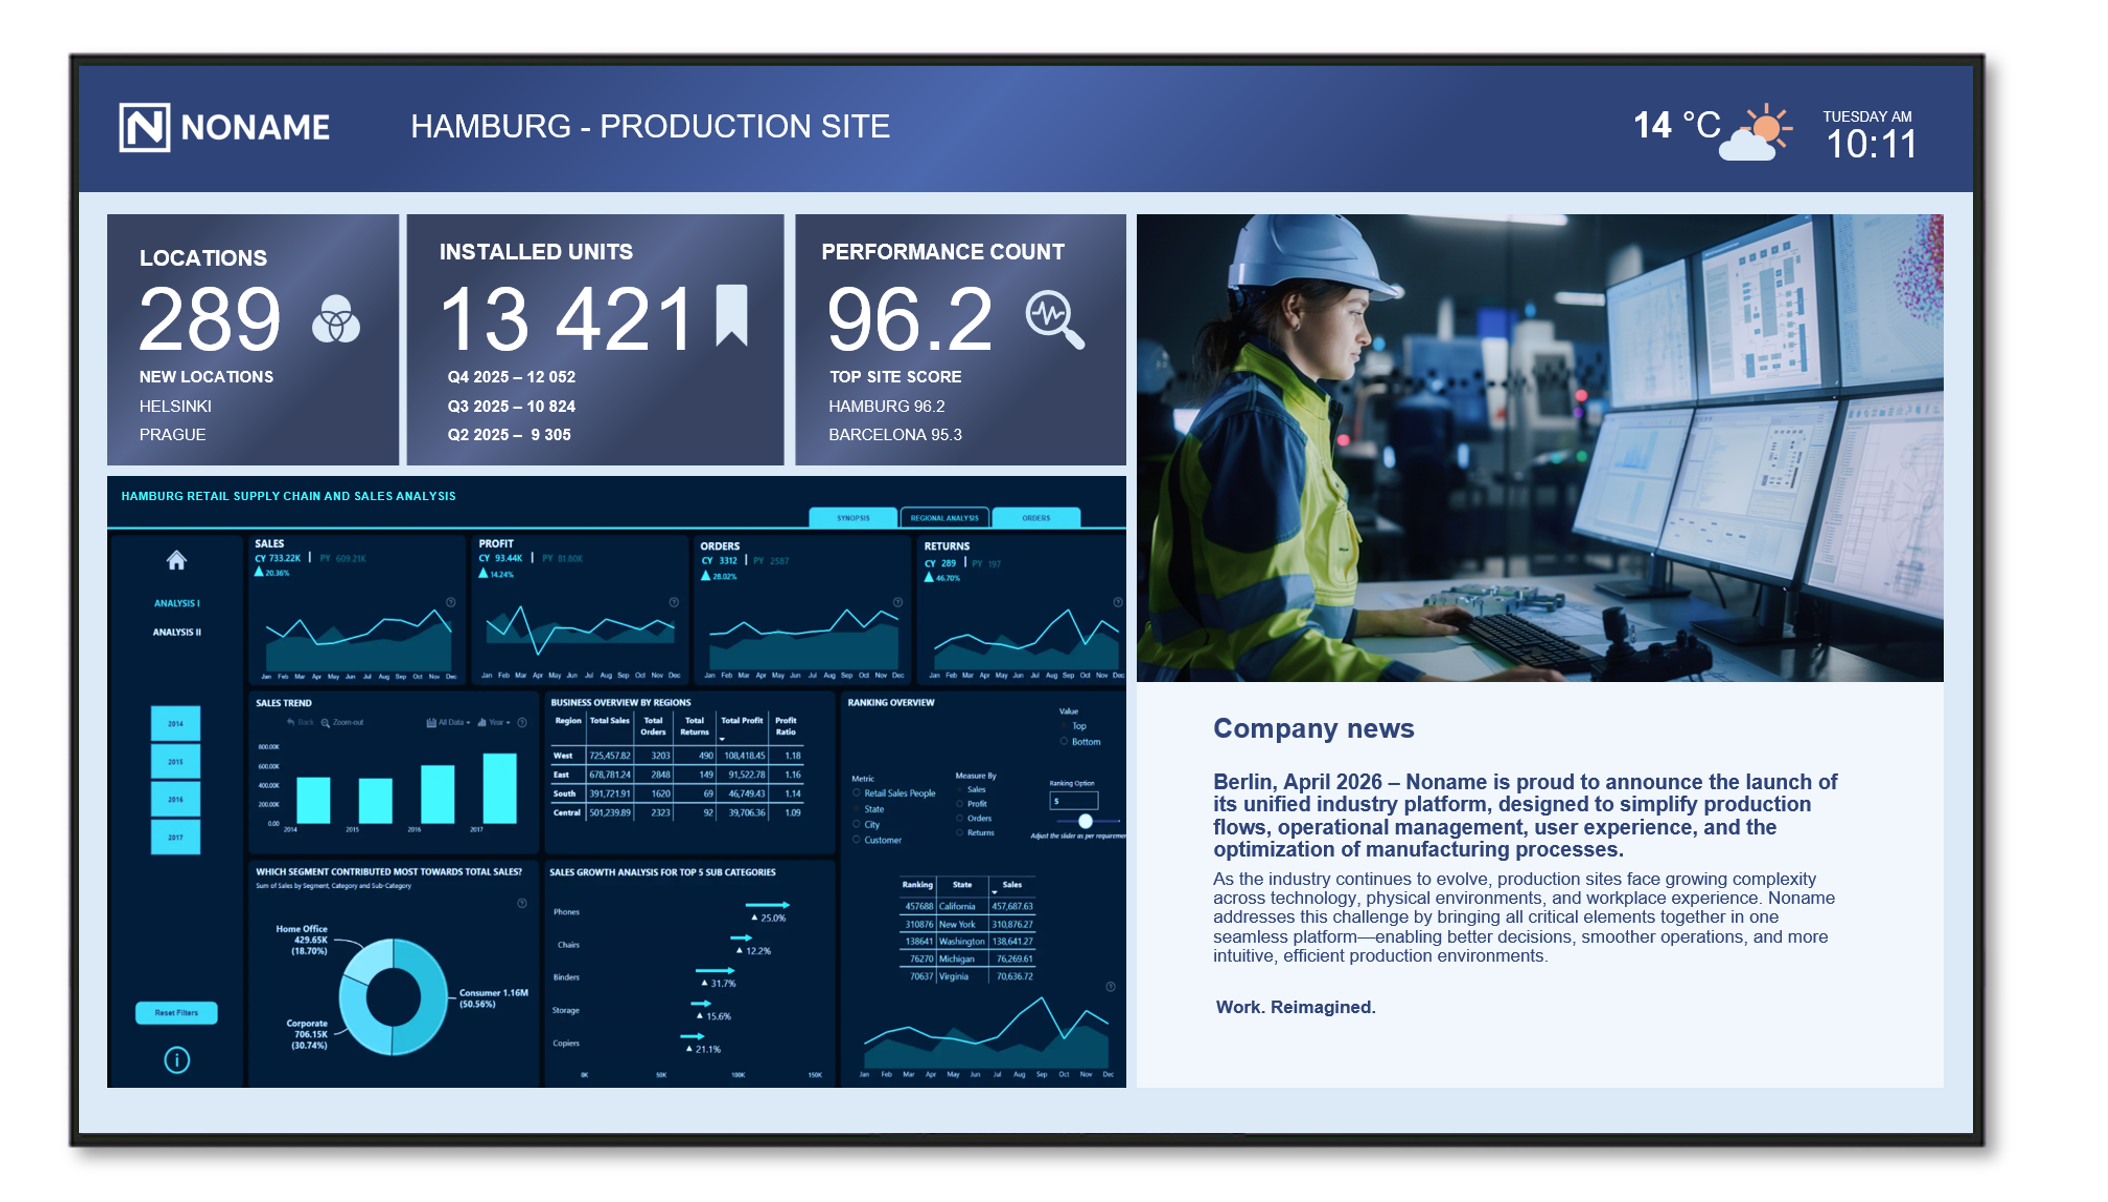The width and height of the screenshot is (2108, 1202).
Task: Click sort arrow under Total Profit column
Action: [722, 739]
